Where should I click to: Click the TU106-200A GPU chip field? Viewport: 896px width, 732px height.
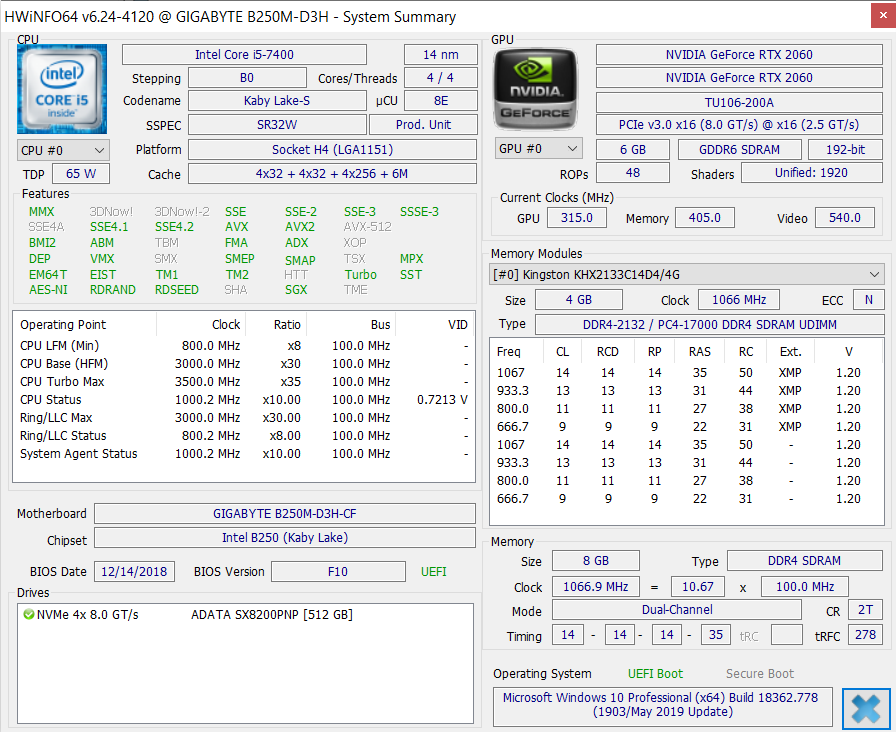click(739, 103)
